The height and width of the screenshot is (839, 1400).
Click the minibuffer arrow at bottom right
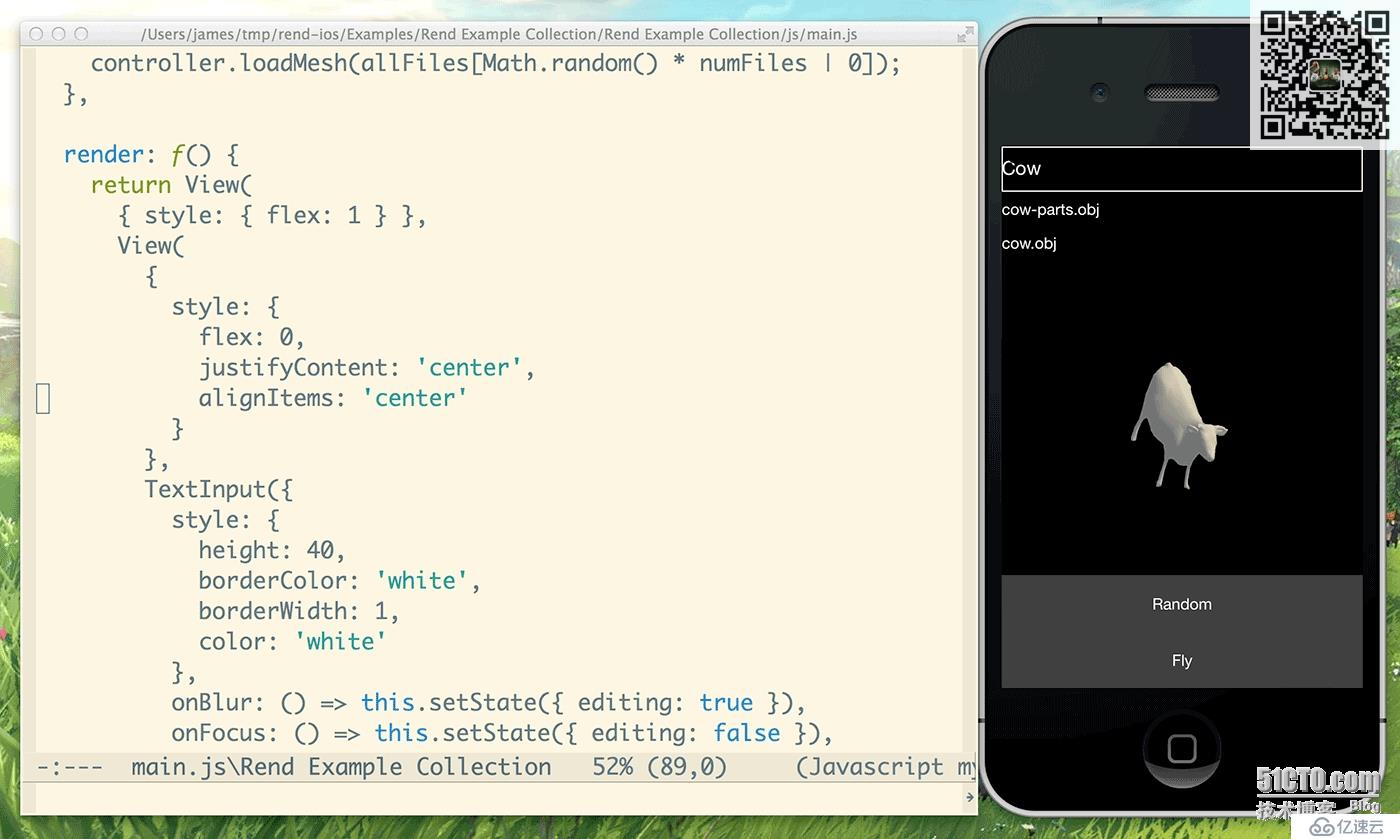969,797
